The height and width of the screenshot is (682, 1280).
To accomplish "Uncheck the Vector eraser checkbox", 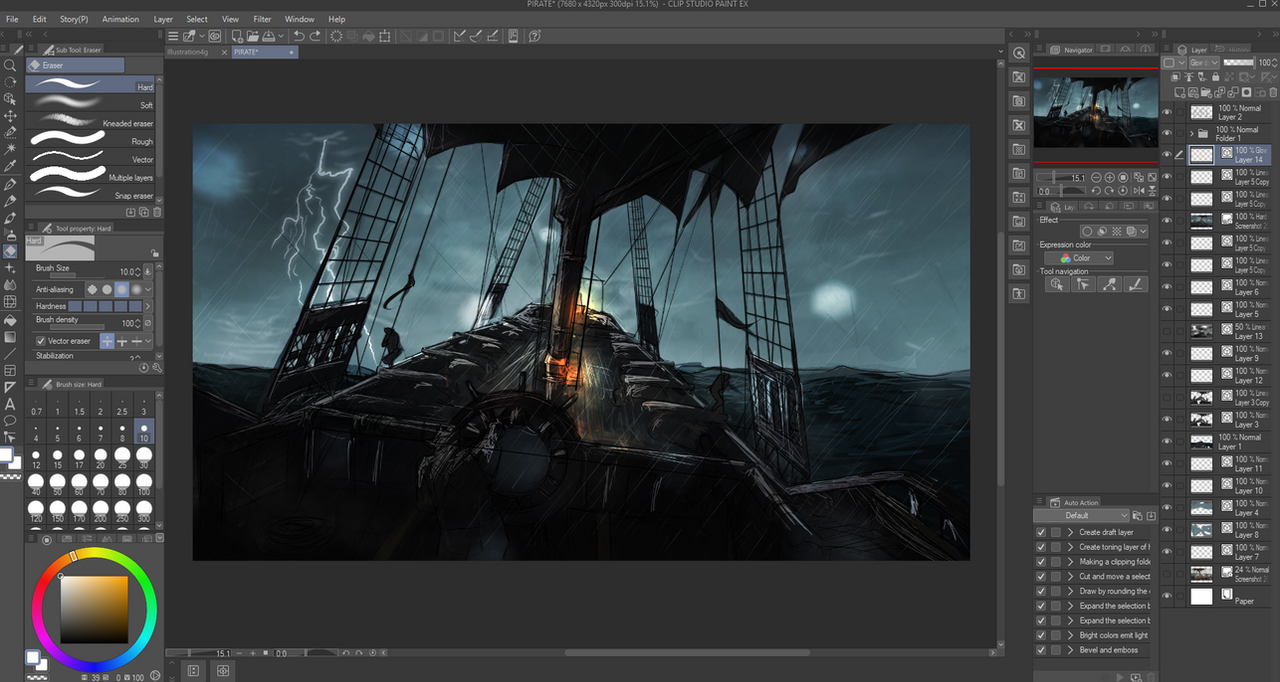I will click(x=41, y=341).
